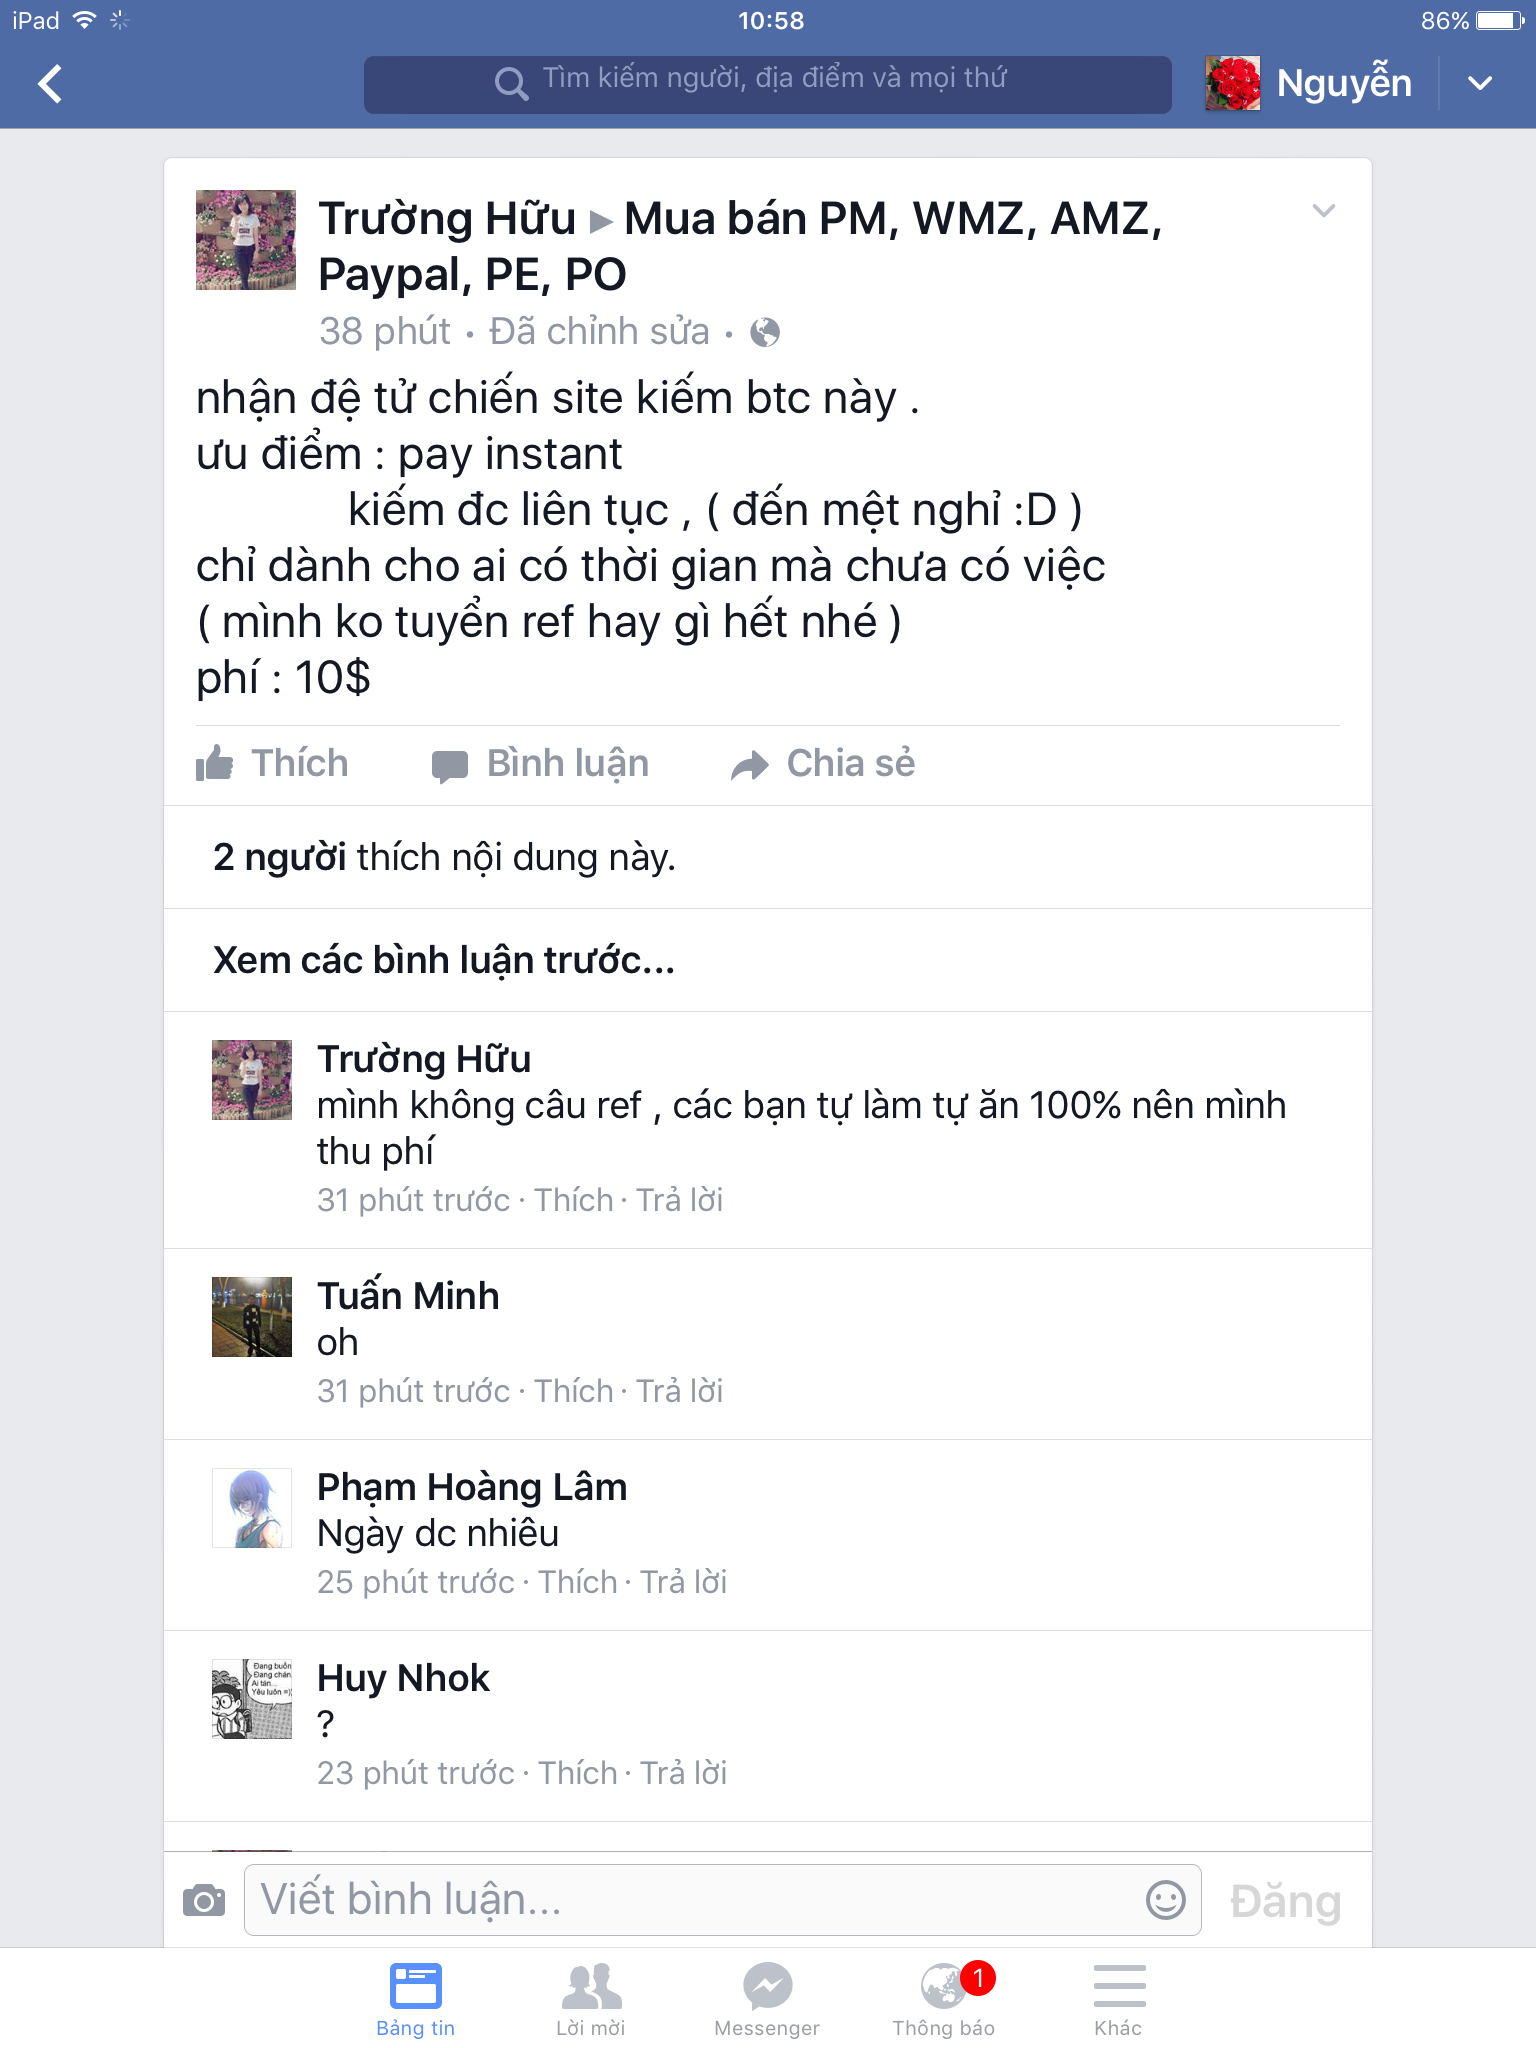Focus the Viết bình luận comment field
The width and height of the screenshot is (1536, 2048).
723,1900
